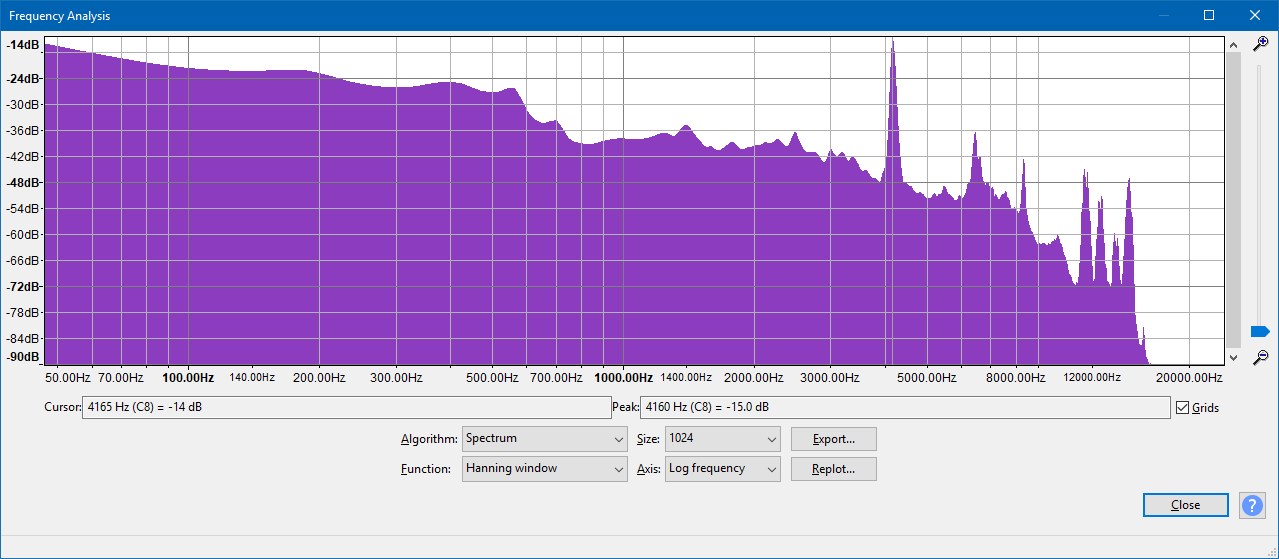Viewport: 1279px width, 559px height.
Task: Click the 200.00Hz axis label
Action: click(x=319, y=378)
